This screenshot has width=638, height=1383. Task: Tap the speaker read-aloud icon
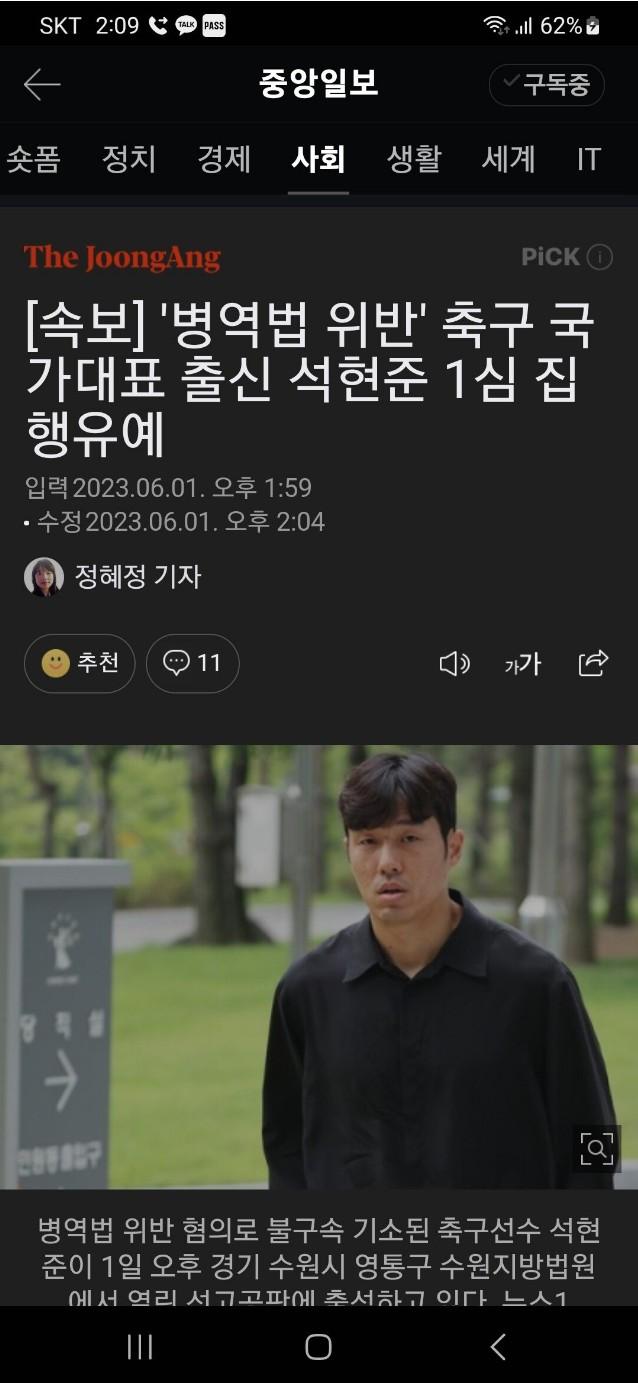click(455, 663)
